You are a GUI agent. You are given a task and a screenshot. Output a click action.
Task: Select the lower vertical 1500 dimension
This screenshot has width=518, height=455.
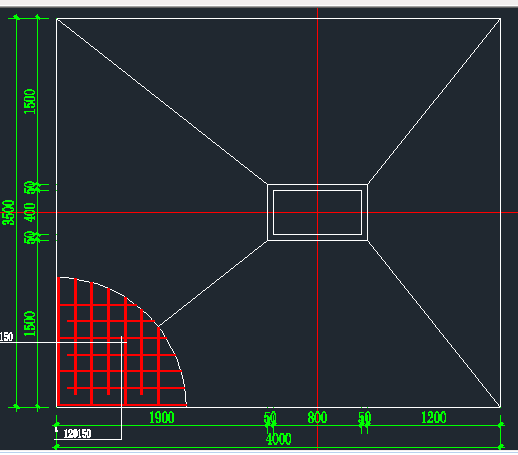pyautogui.click(x=30, y=323)
